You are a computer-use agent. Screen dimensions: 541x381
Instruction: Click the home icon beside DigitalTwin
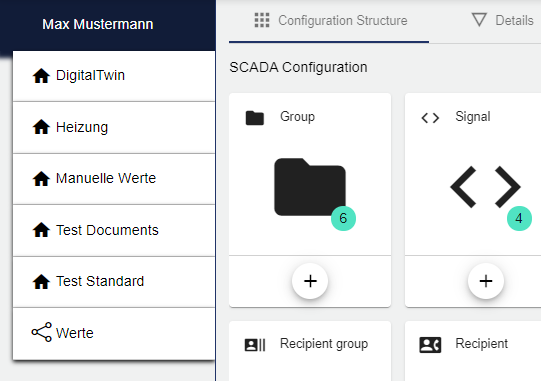[x=41, y=76]
